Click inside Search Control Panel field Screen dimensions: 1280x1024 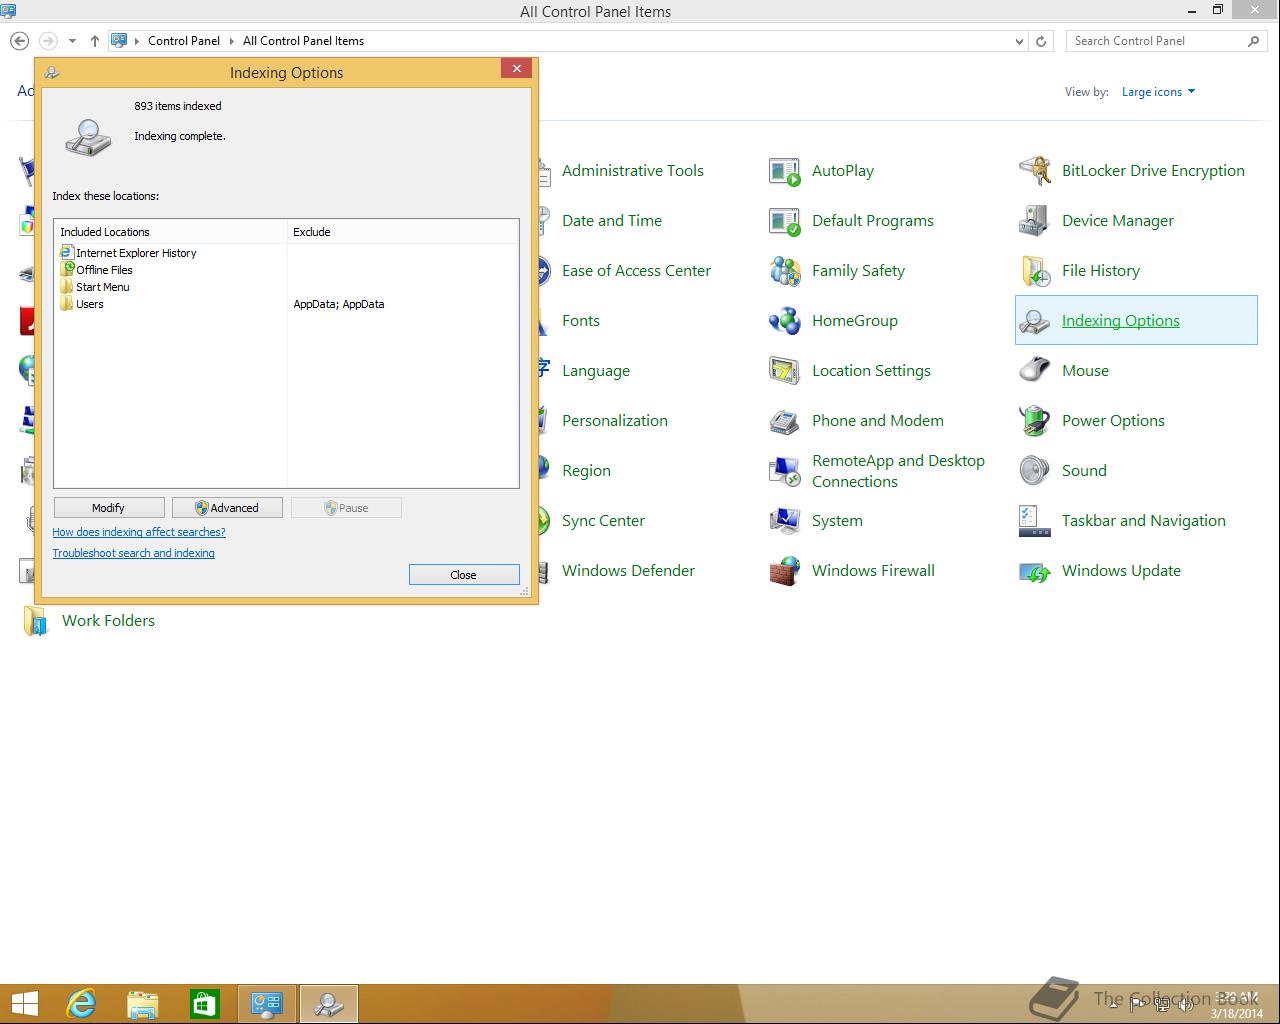pos(1155,41)
